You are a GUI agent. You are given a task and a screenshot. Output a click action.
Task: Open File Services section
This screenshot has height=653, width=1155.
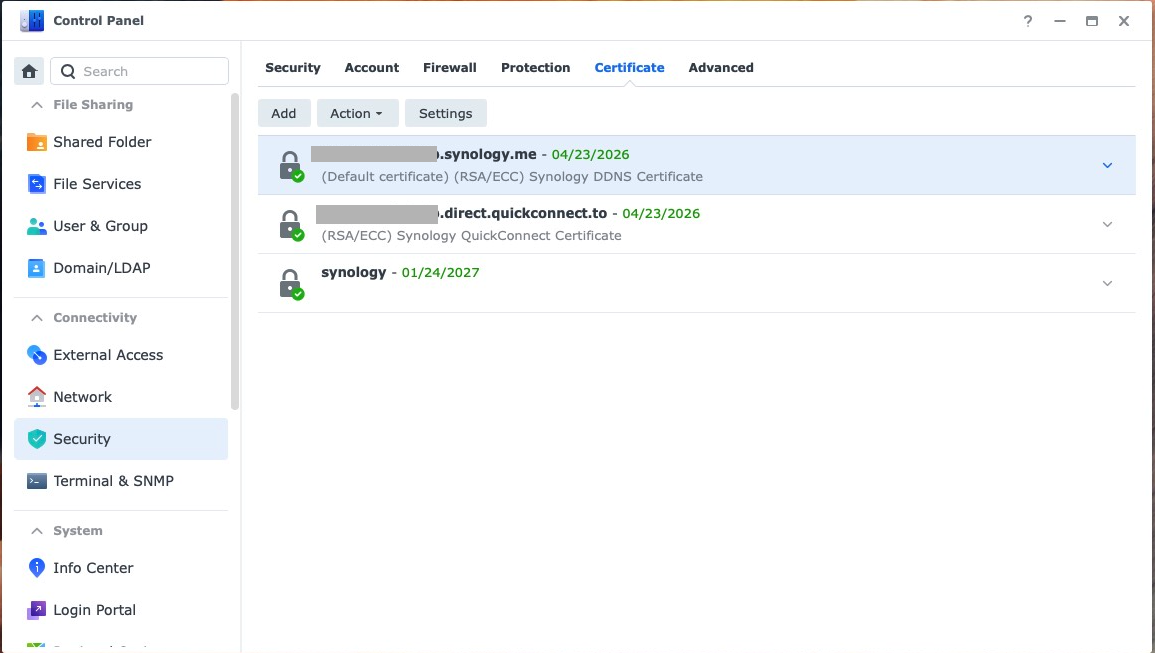[97, 184]
